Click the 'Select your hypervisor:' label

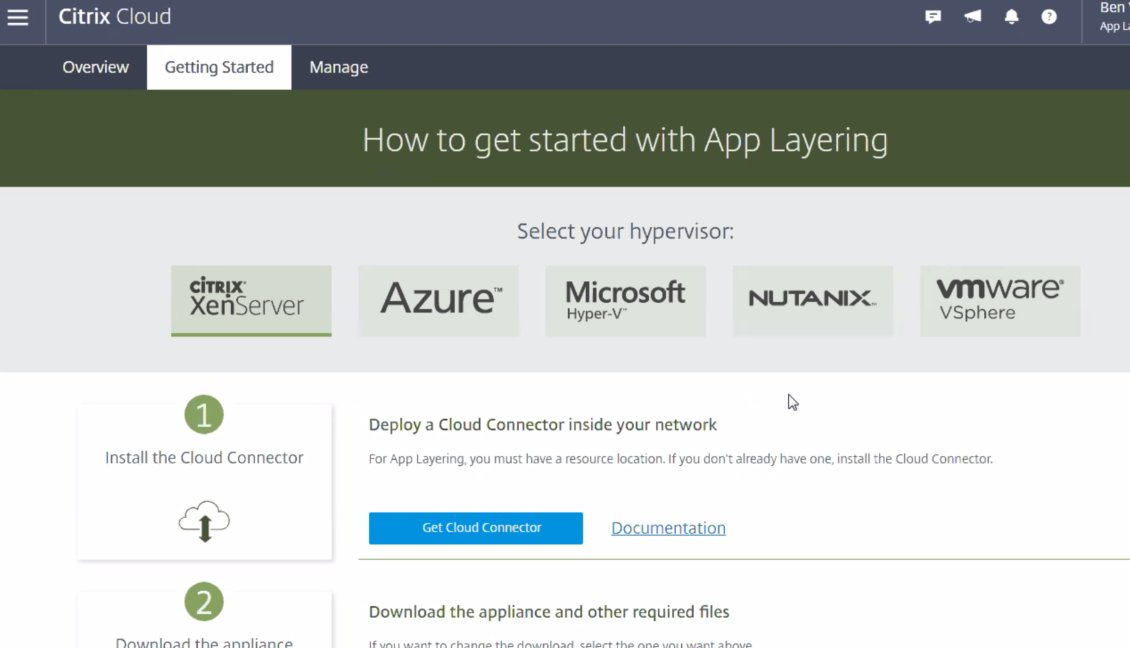pos(625,231)
